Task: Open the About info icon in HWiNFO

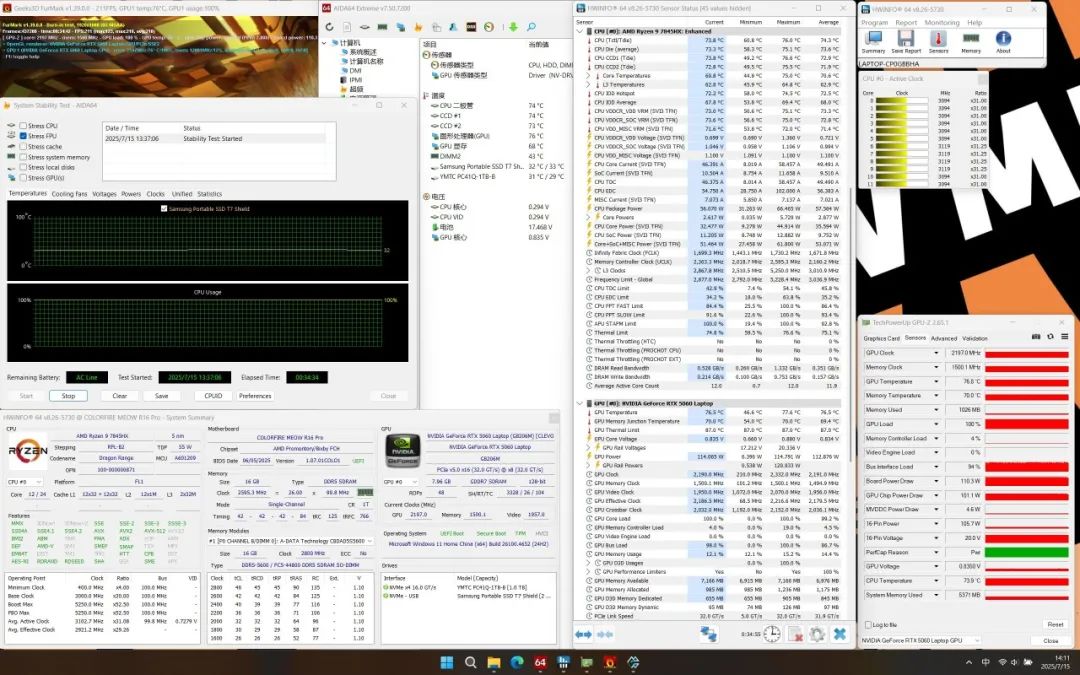Action: pyautogui.click(x=1003, y=42)
